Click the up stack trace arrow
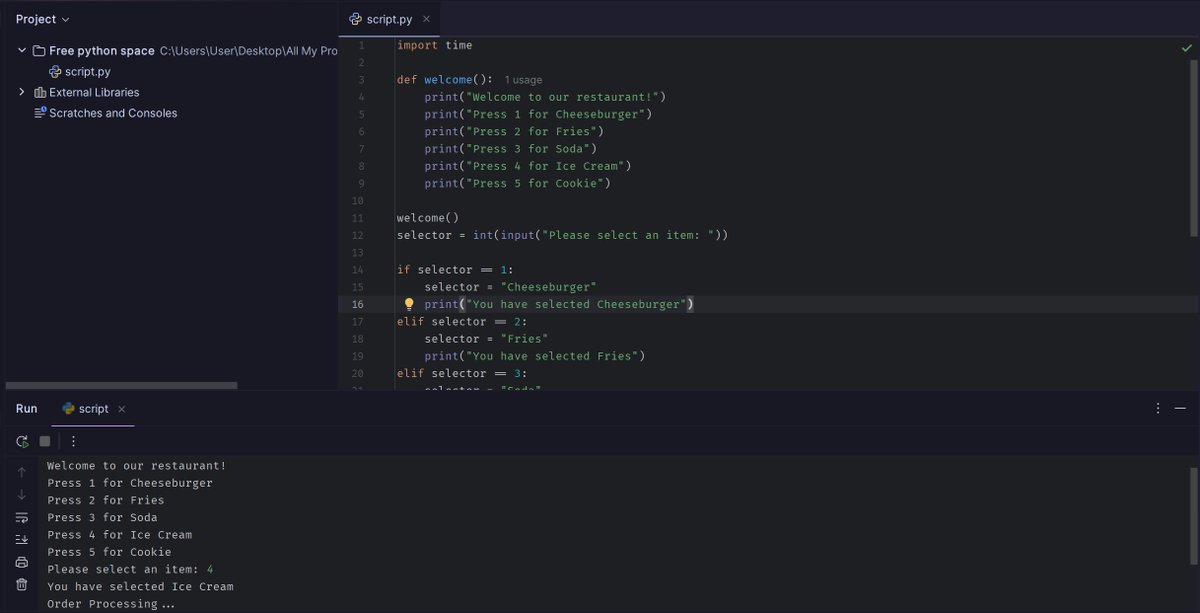 (x=22, y=472)
